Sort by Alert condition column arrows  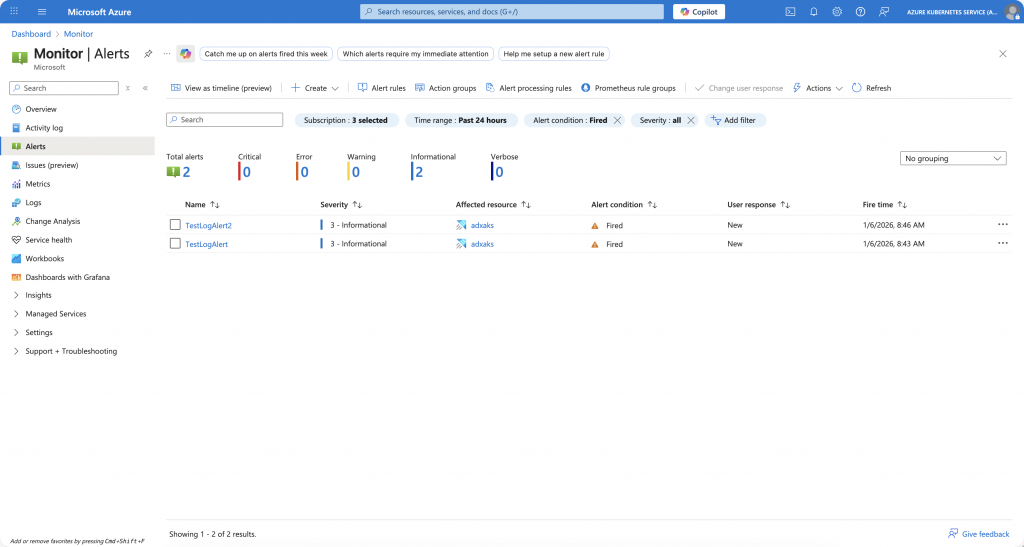[652, 204]
